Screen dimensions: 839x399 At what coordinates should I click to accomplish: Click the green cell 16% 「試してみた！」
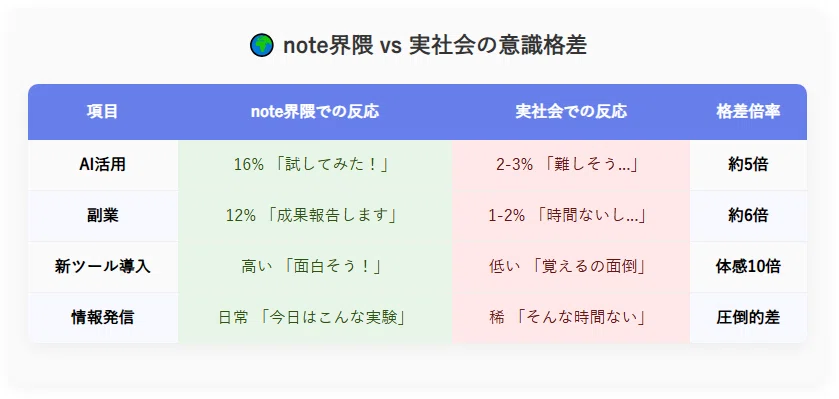coord(315,165)
